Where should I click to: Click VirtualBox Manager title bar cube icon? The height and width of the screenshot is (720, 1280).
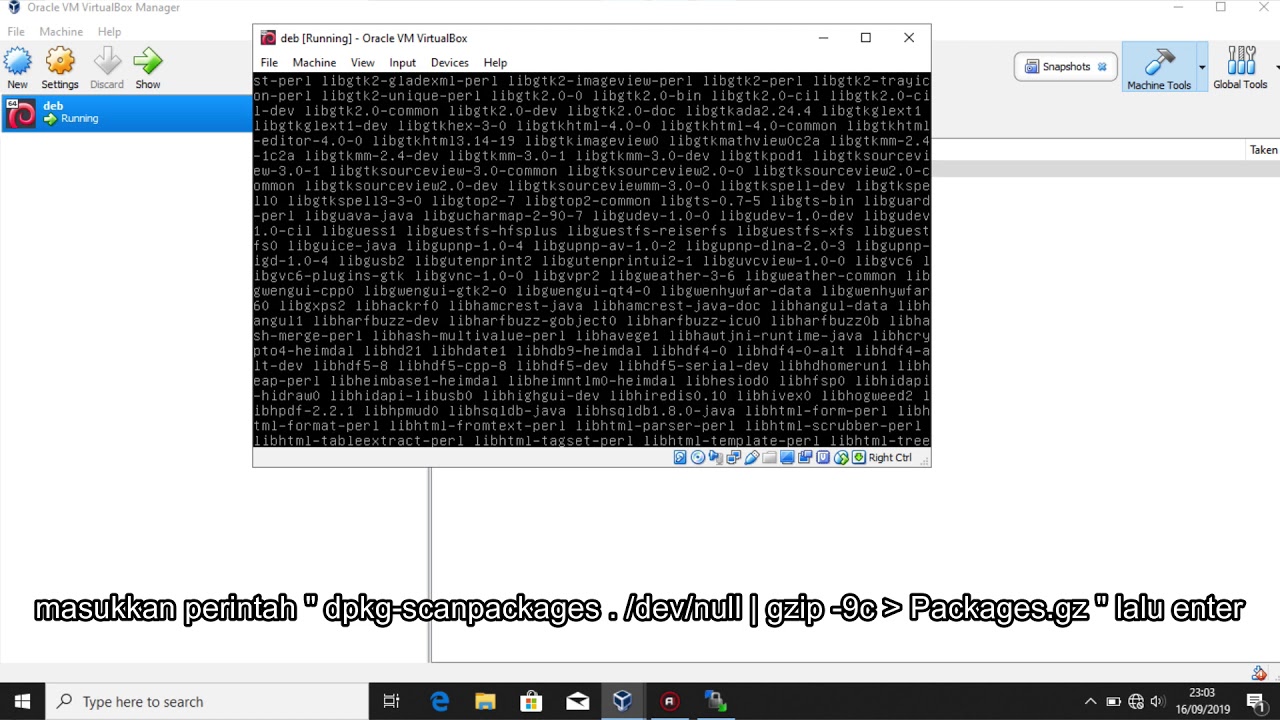coord(14,7)
